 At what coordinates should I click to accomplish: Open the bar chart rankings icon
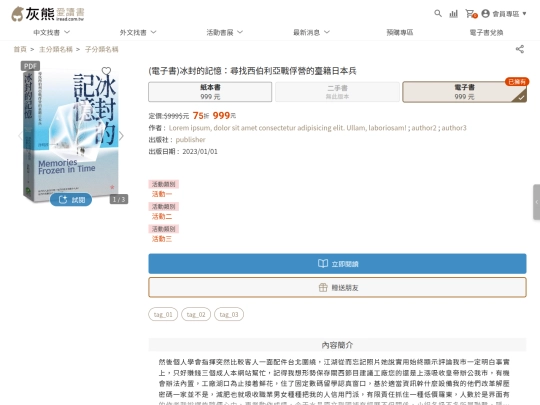pos(454,14)
